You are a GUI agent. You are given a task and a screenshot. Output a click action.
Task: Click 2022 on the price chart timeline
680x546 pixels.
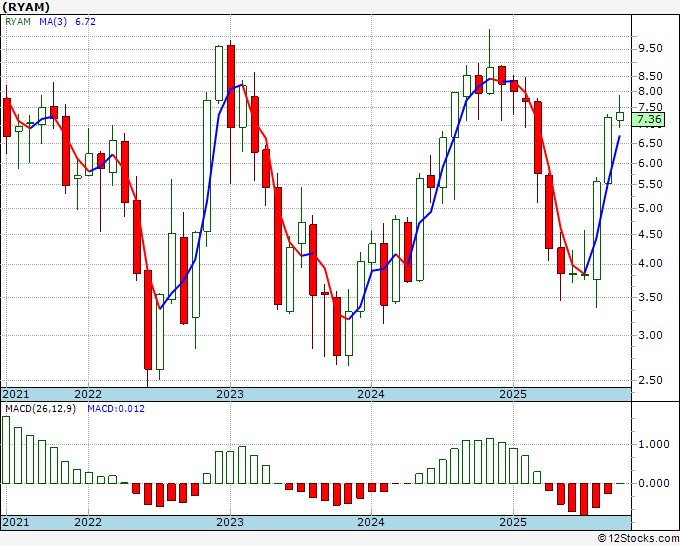pos(88,394)
